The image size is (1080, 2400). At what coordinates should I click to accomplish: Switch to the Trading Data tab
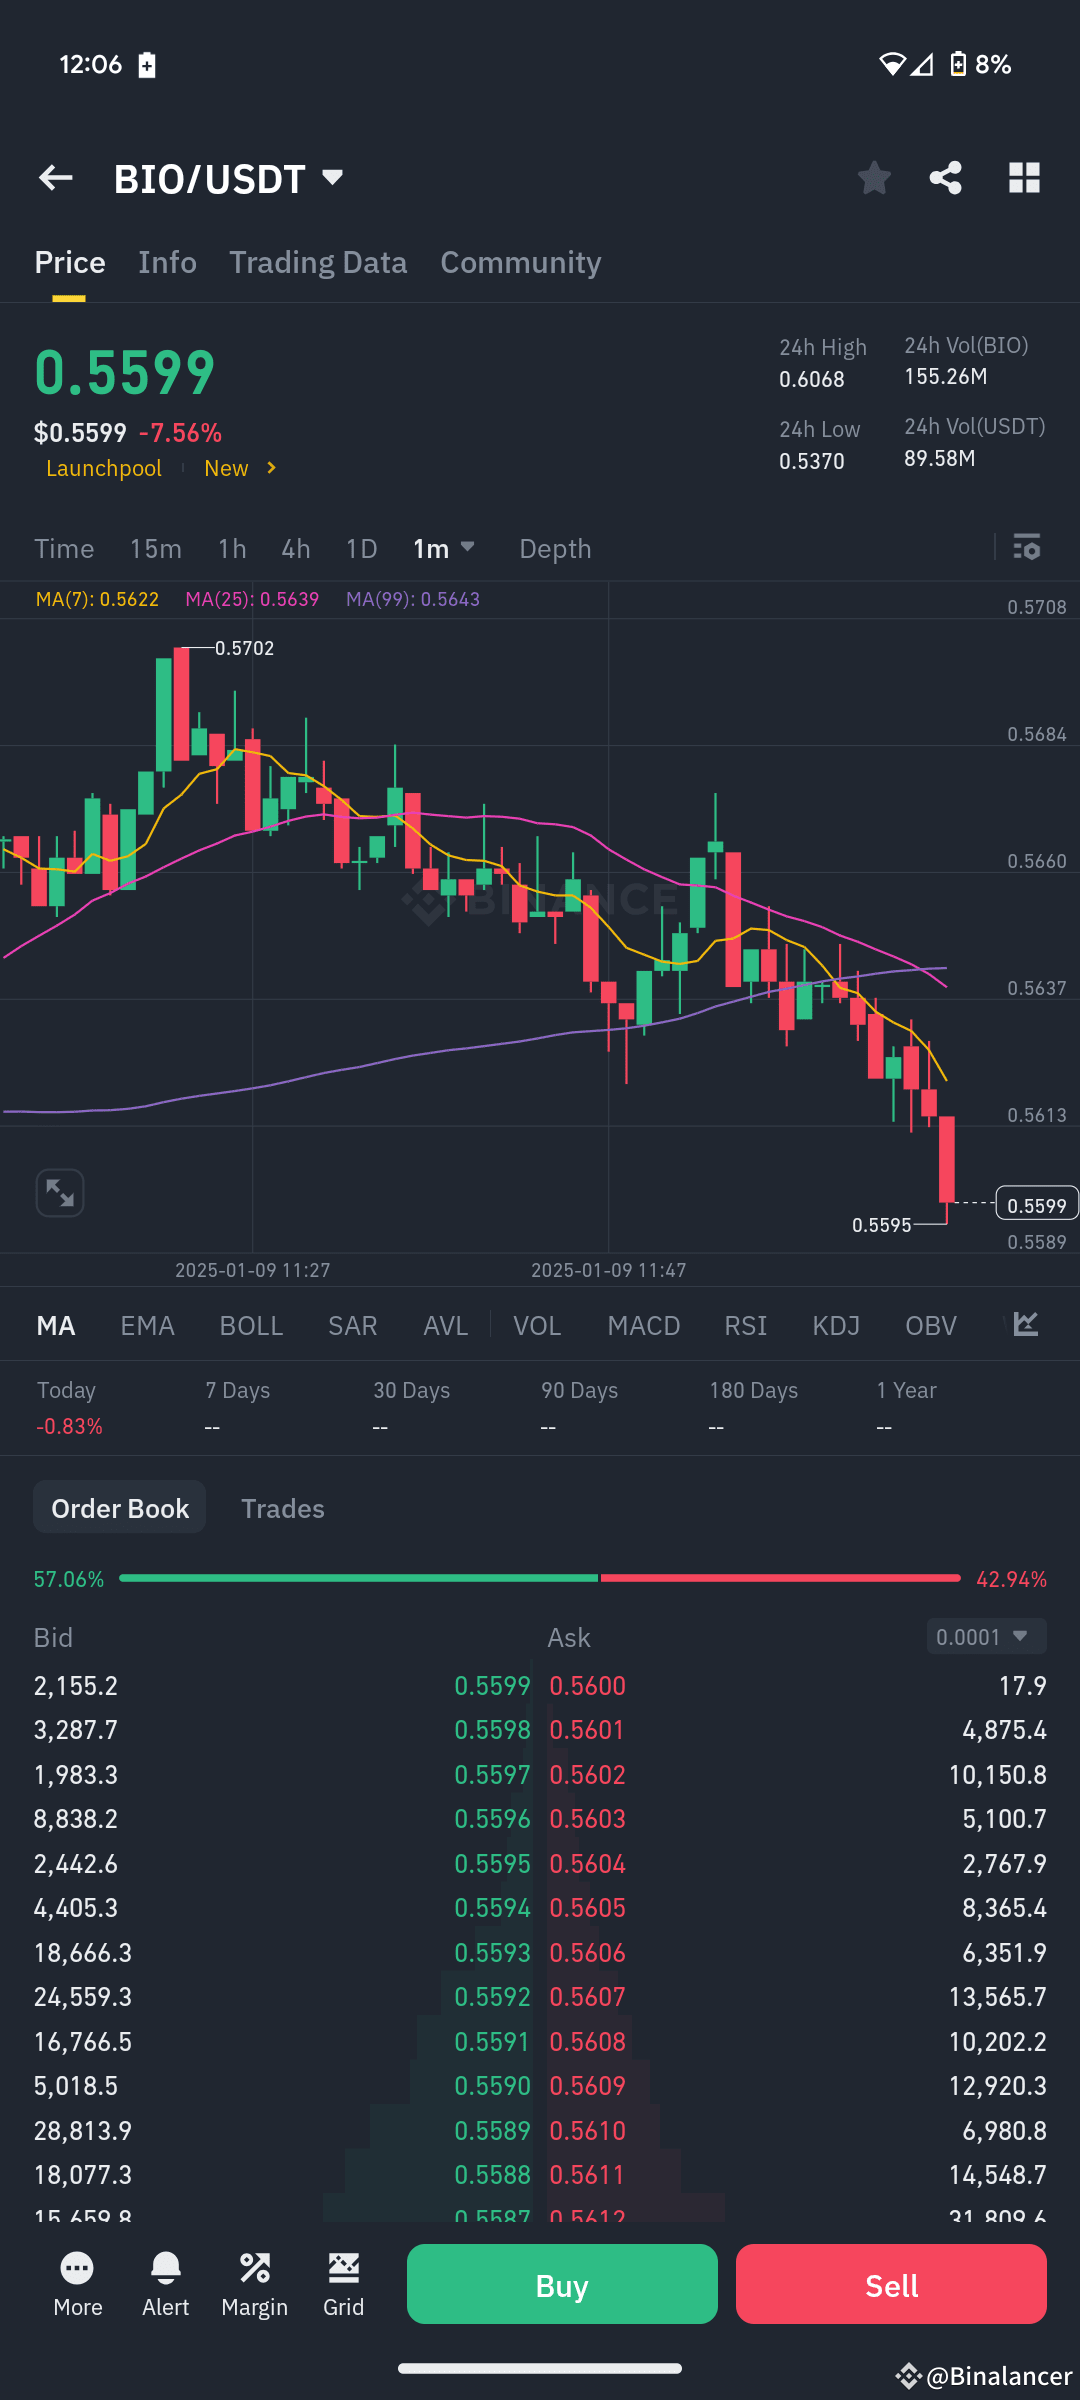(318, 262)
